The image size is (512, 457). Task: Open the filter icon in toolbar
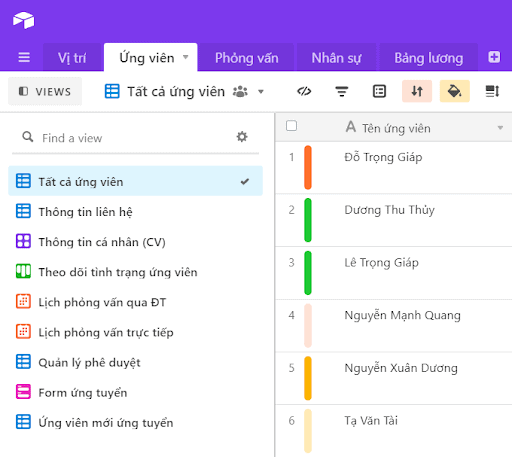[x=342, y=91]
